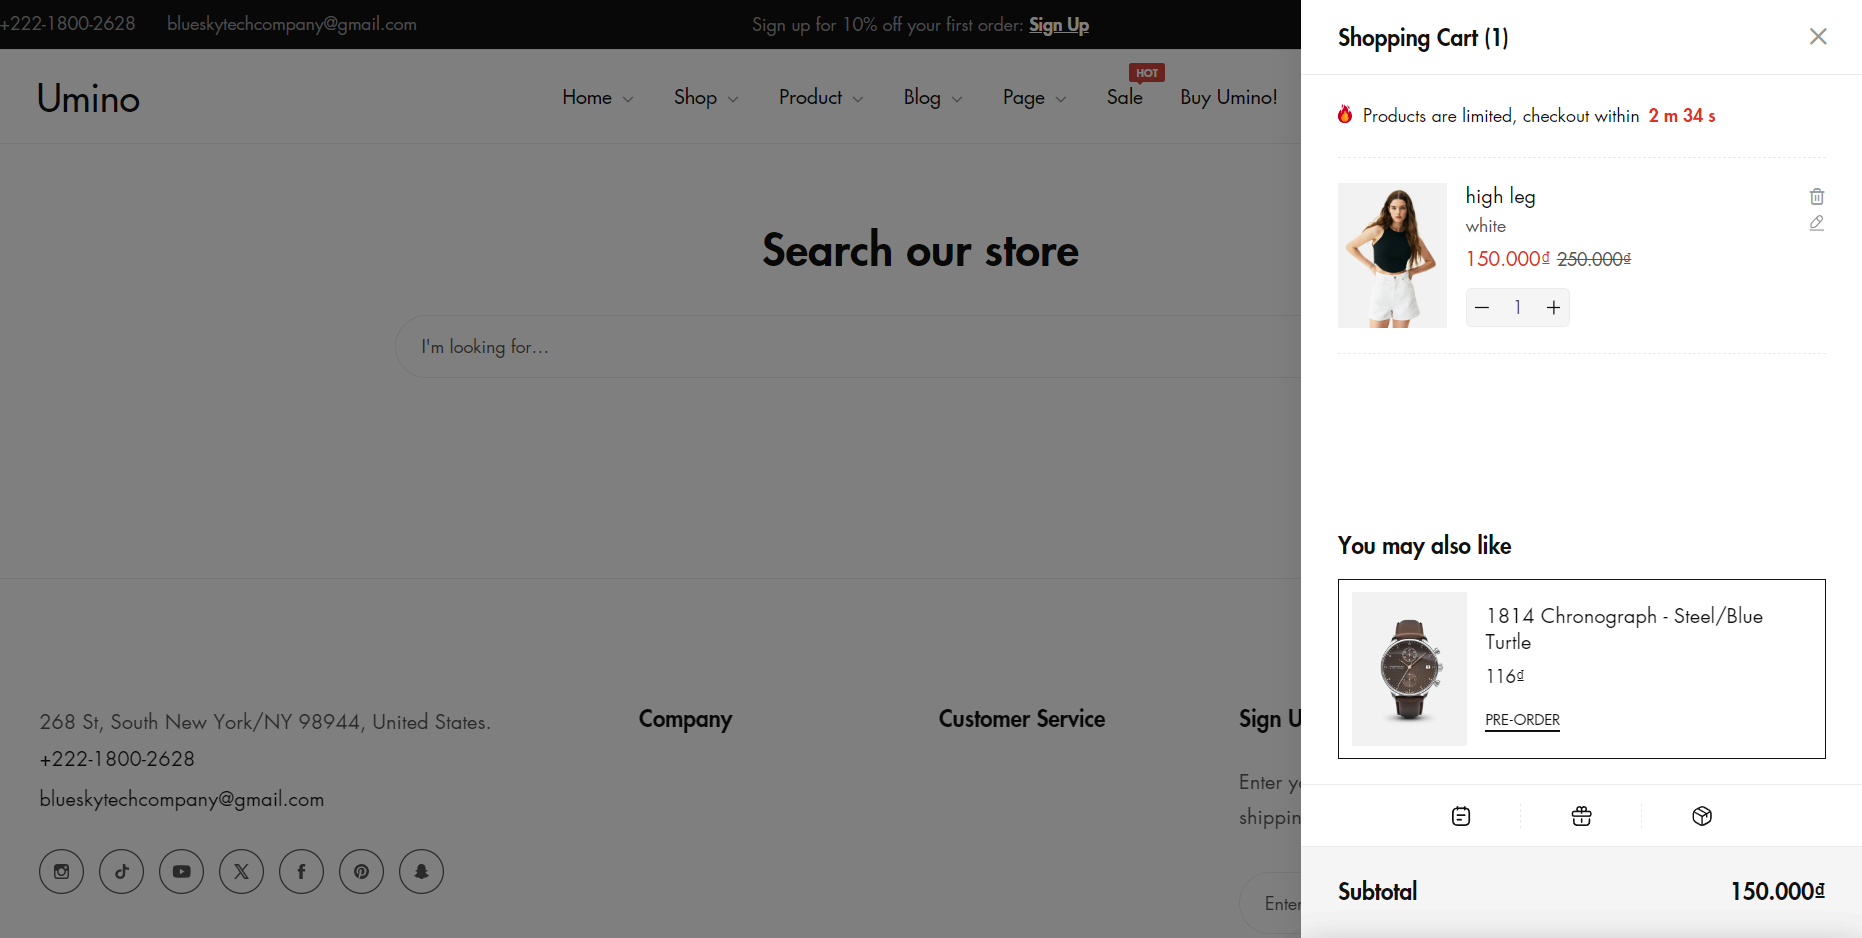This screenshot has height=938, width=1862.
Task: Open the Pinterest social icon
Action: point(361,871)
